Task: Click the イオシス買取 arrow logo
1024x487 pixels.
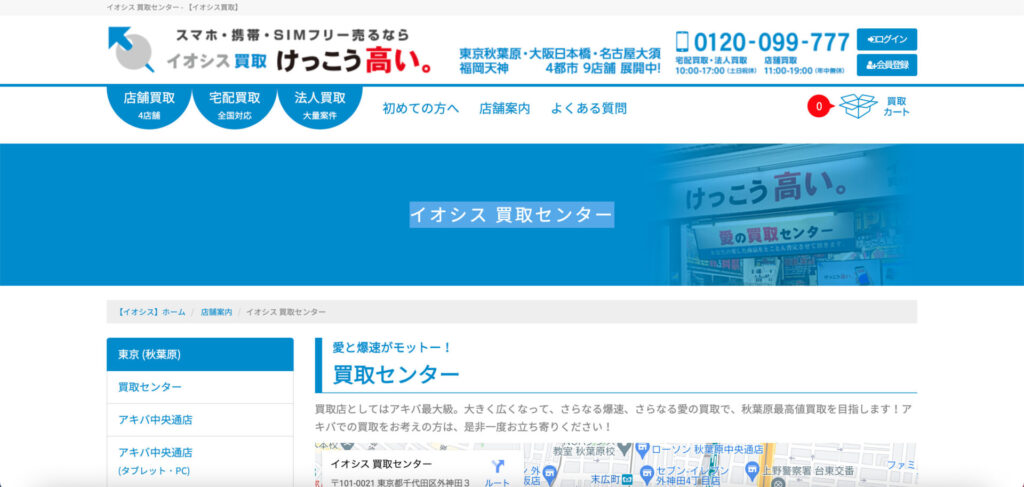Action: (131, 49)
